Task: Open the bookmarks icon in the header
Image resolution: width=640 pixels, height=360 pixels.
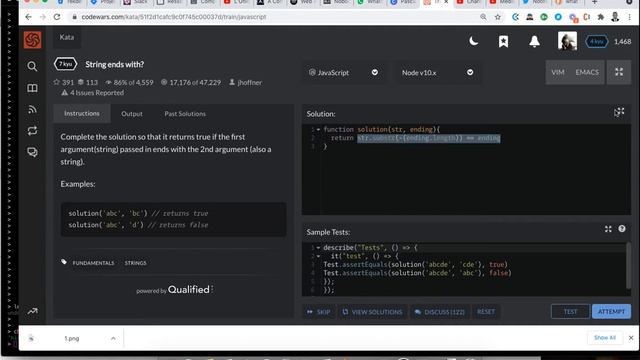Action: [x=503, y=41]
